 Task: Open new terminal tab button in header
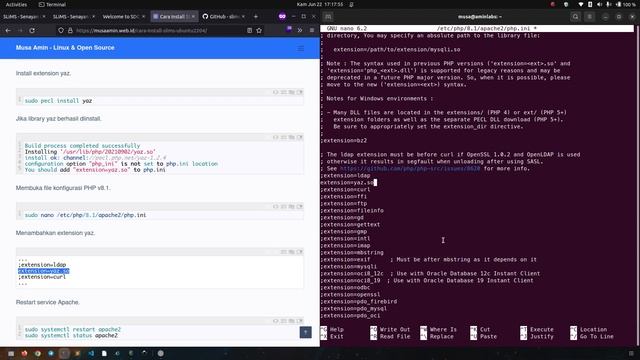point(328,17)
